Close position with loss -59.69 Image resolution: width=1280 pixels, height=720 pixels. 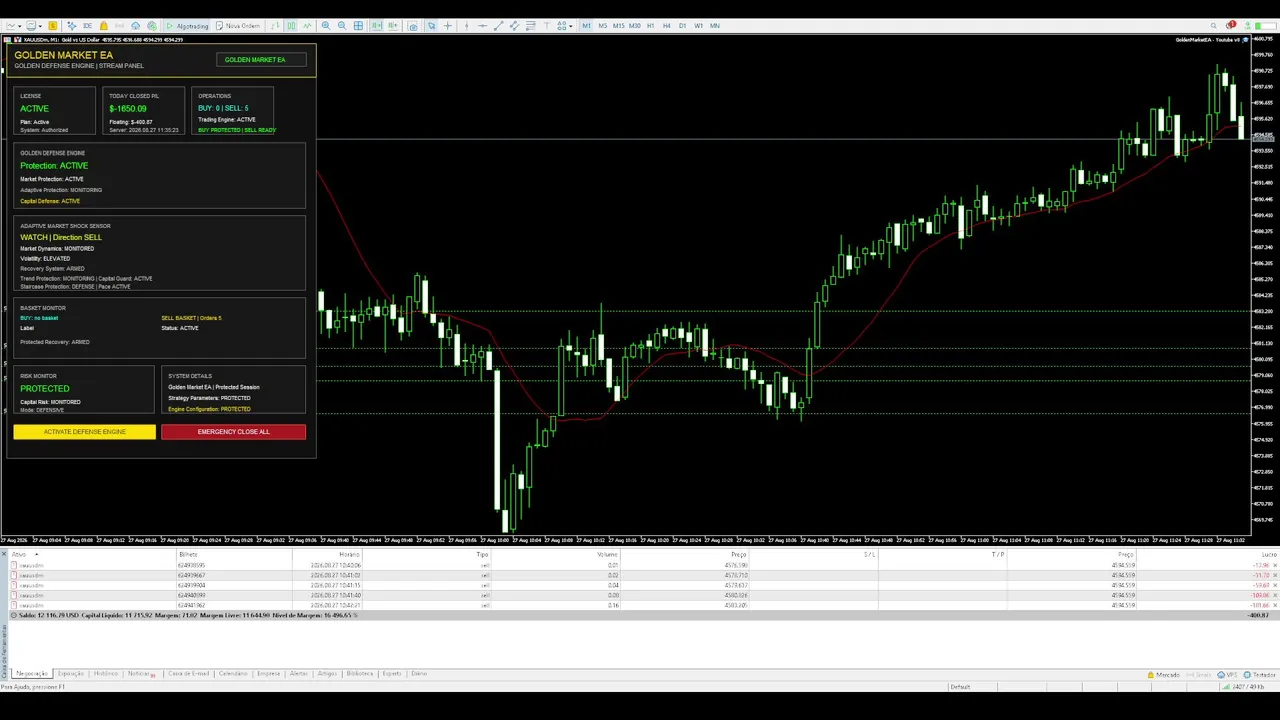[x=1275, y=586]
